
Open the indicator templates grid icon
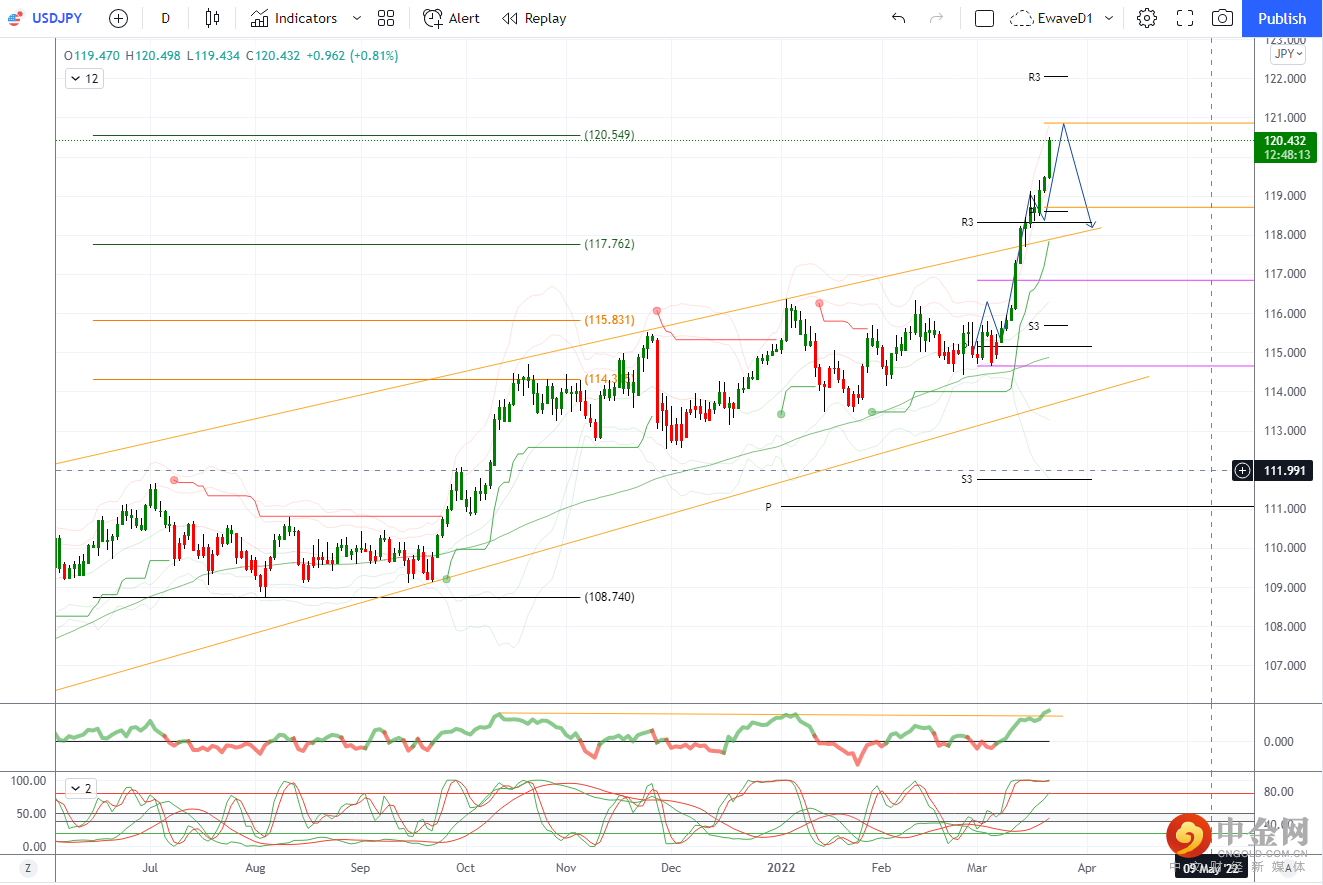[386, 18]
